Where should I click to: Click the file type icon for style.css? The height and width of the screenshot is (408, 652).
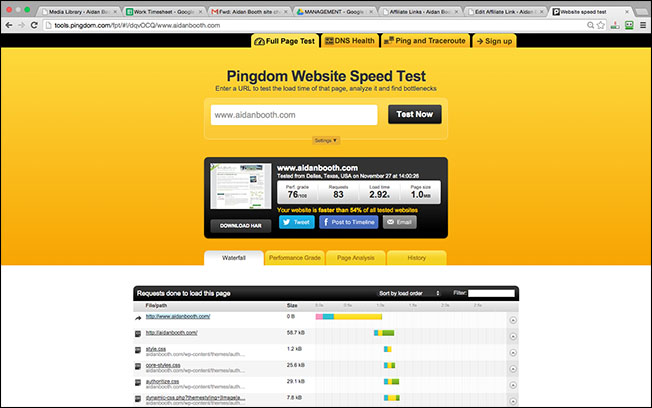click(x=138, y=350)
